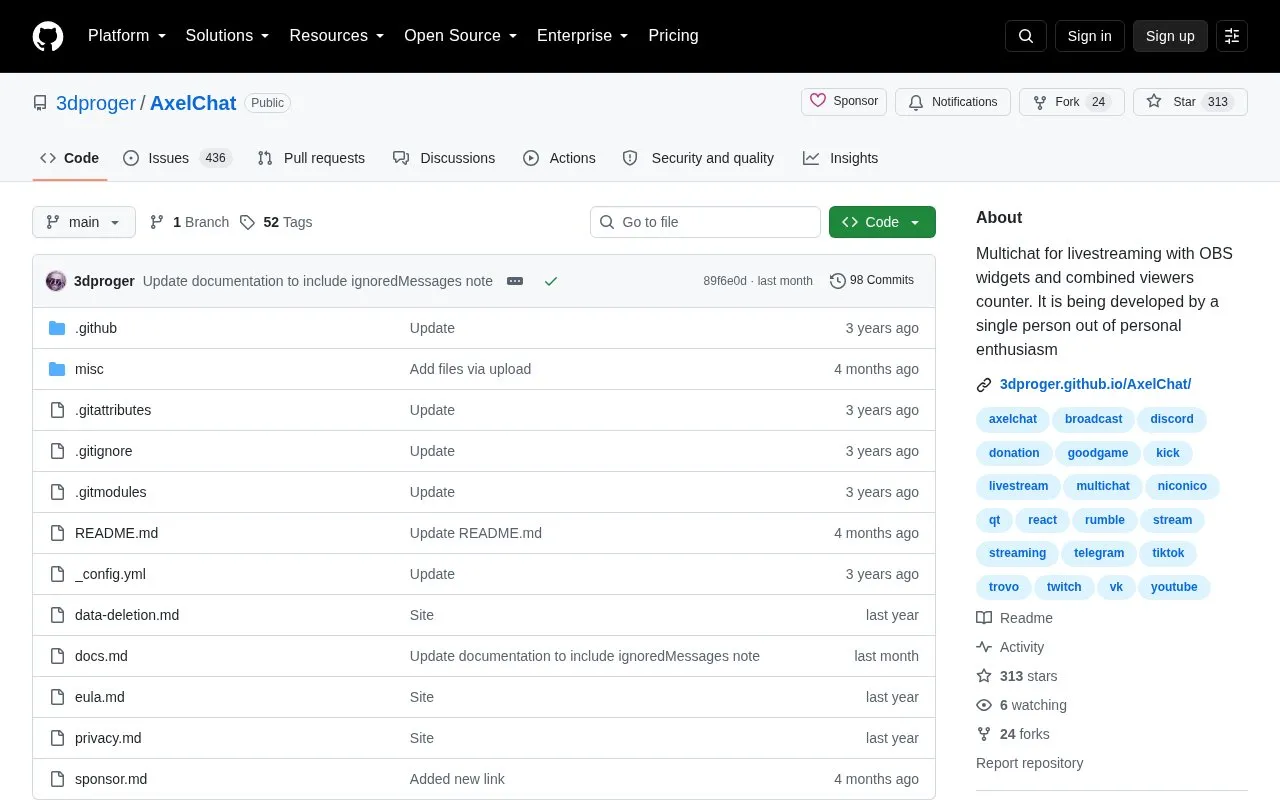Click the .github folder icon
The width and height of the screenshot is (1280, 800).
pyautogui.click(x=57, y=328)
